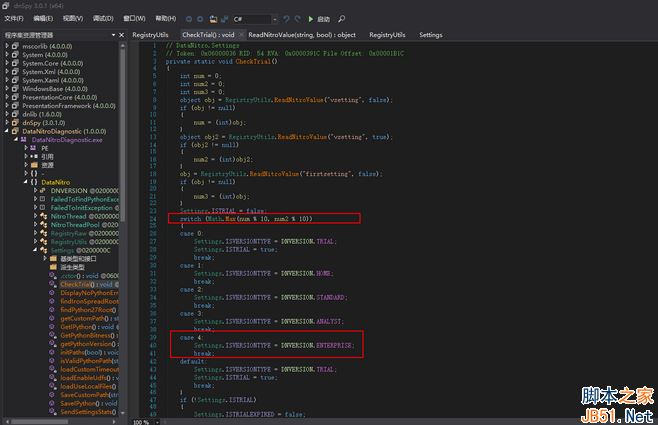Click the PE node icon

[x=33, y=148]
